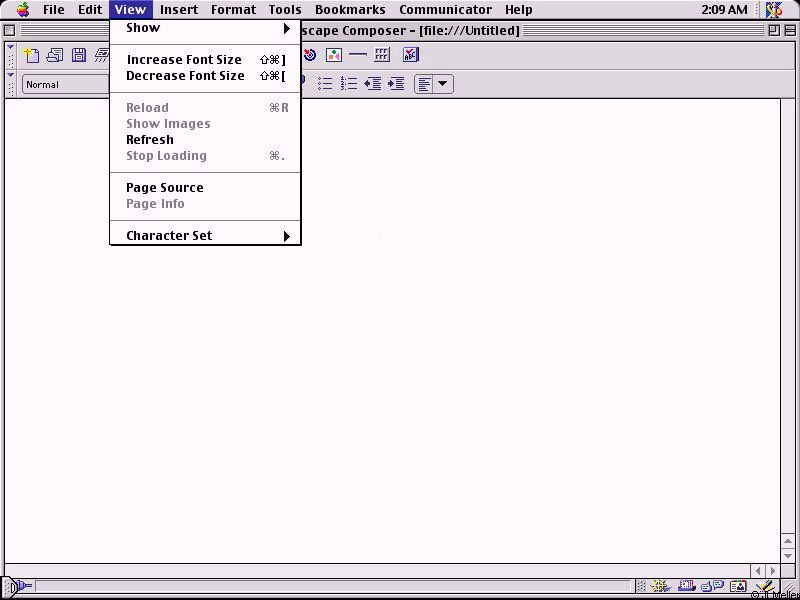Open the Edit menu
This screenshot has height=600, width=800.
(90, 10)
